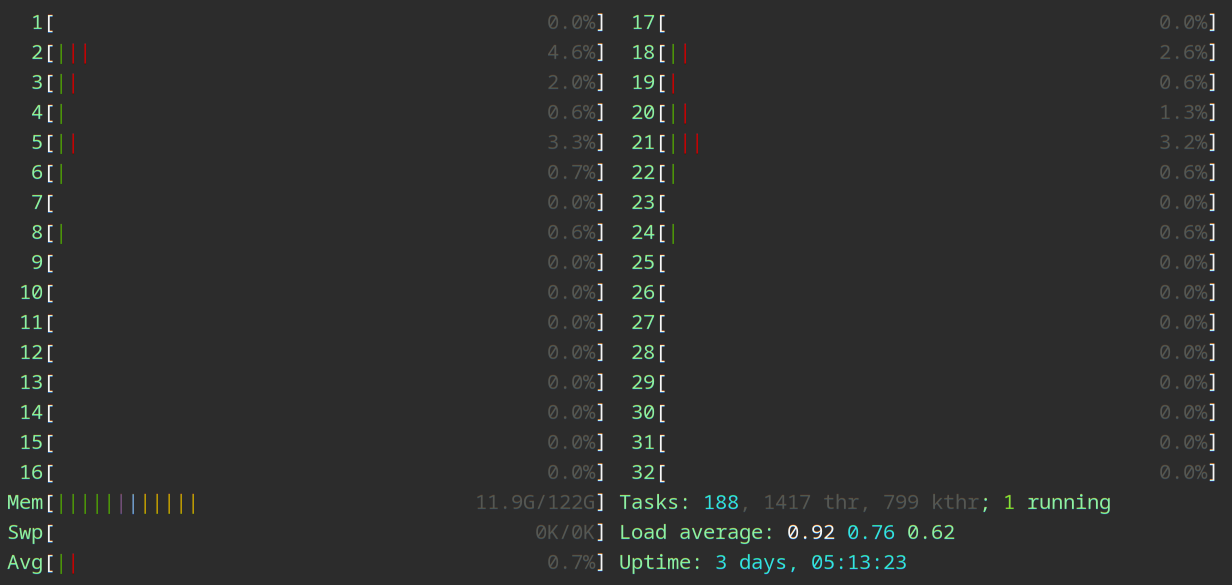Screen dimensions: 1232x585
Task: Click the CPU 17 core label
Action: (643, 23)
